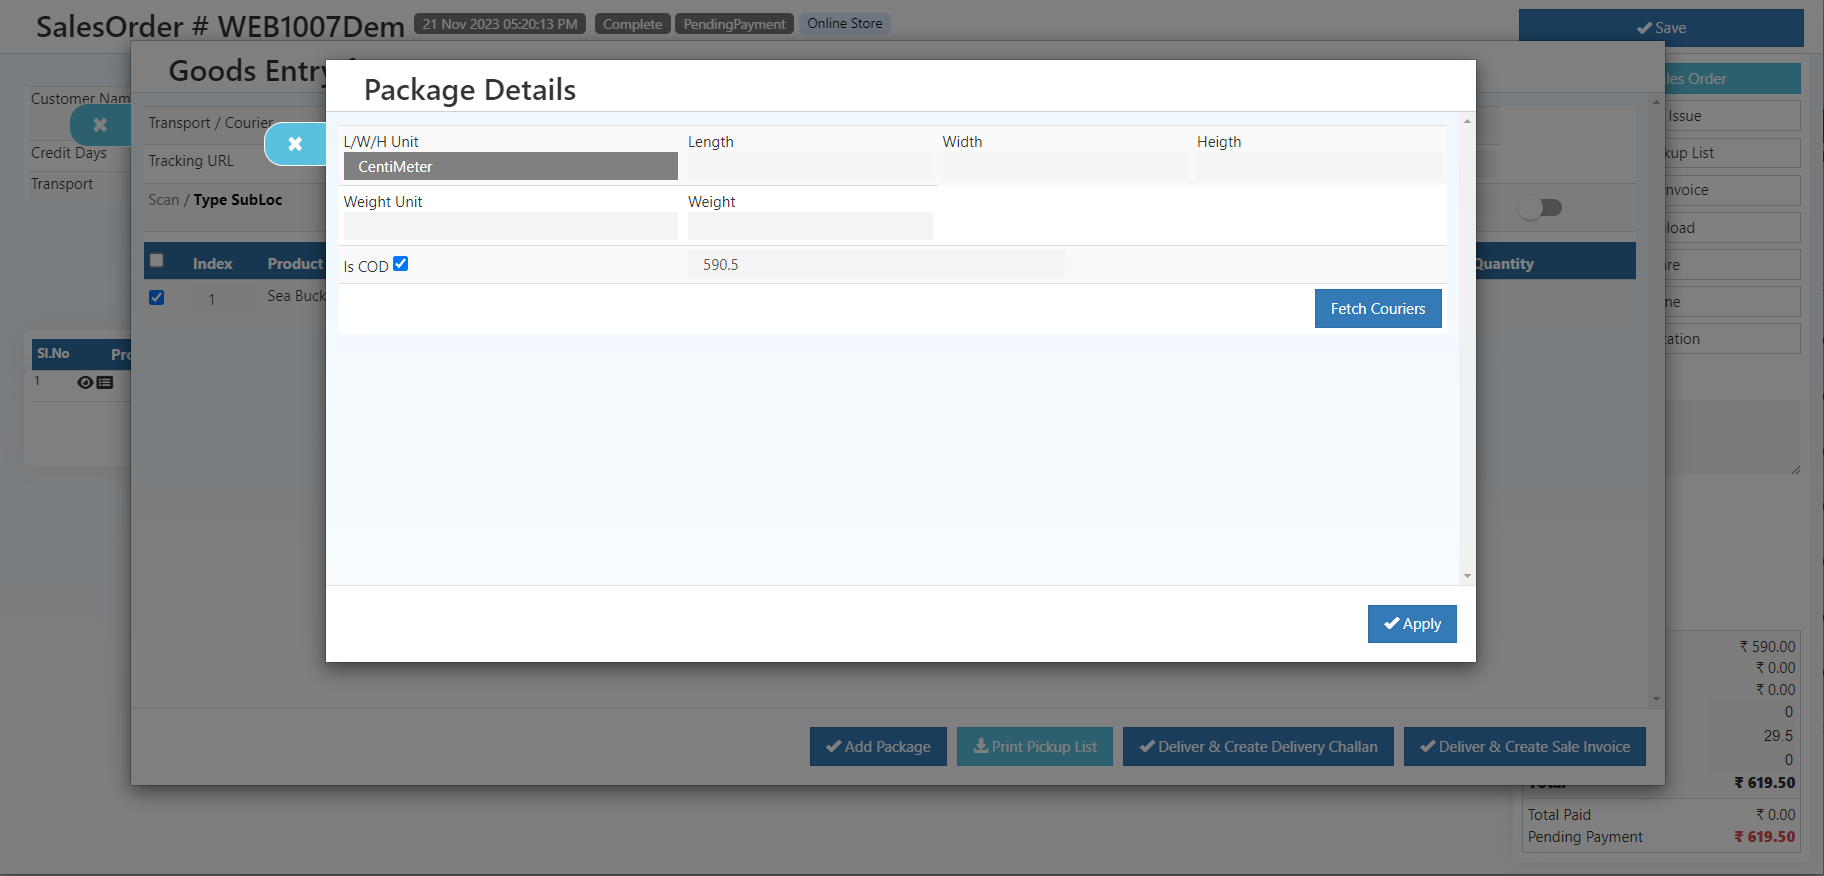
Task: Click the PendingPayment status badge
Action: (x=735, y=24)
